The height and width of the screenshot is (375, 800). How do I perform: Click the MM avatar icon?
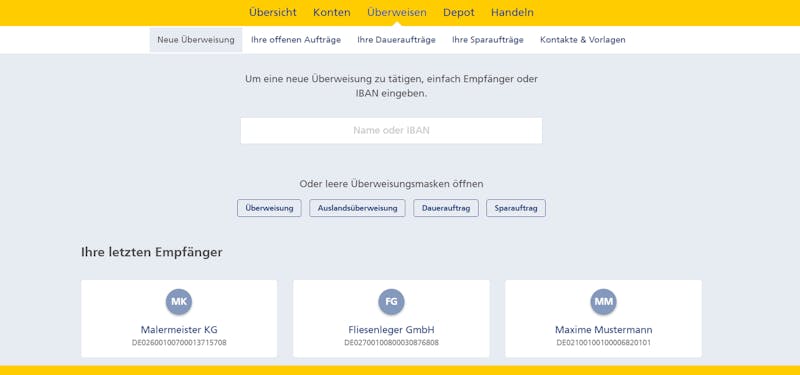click(x=604, y=302)
